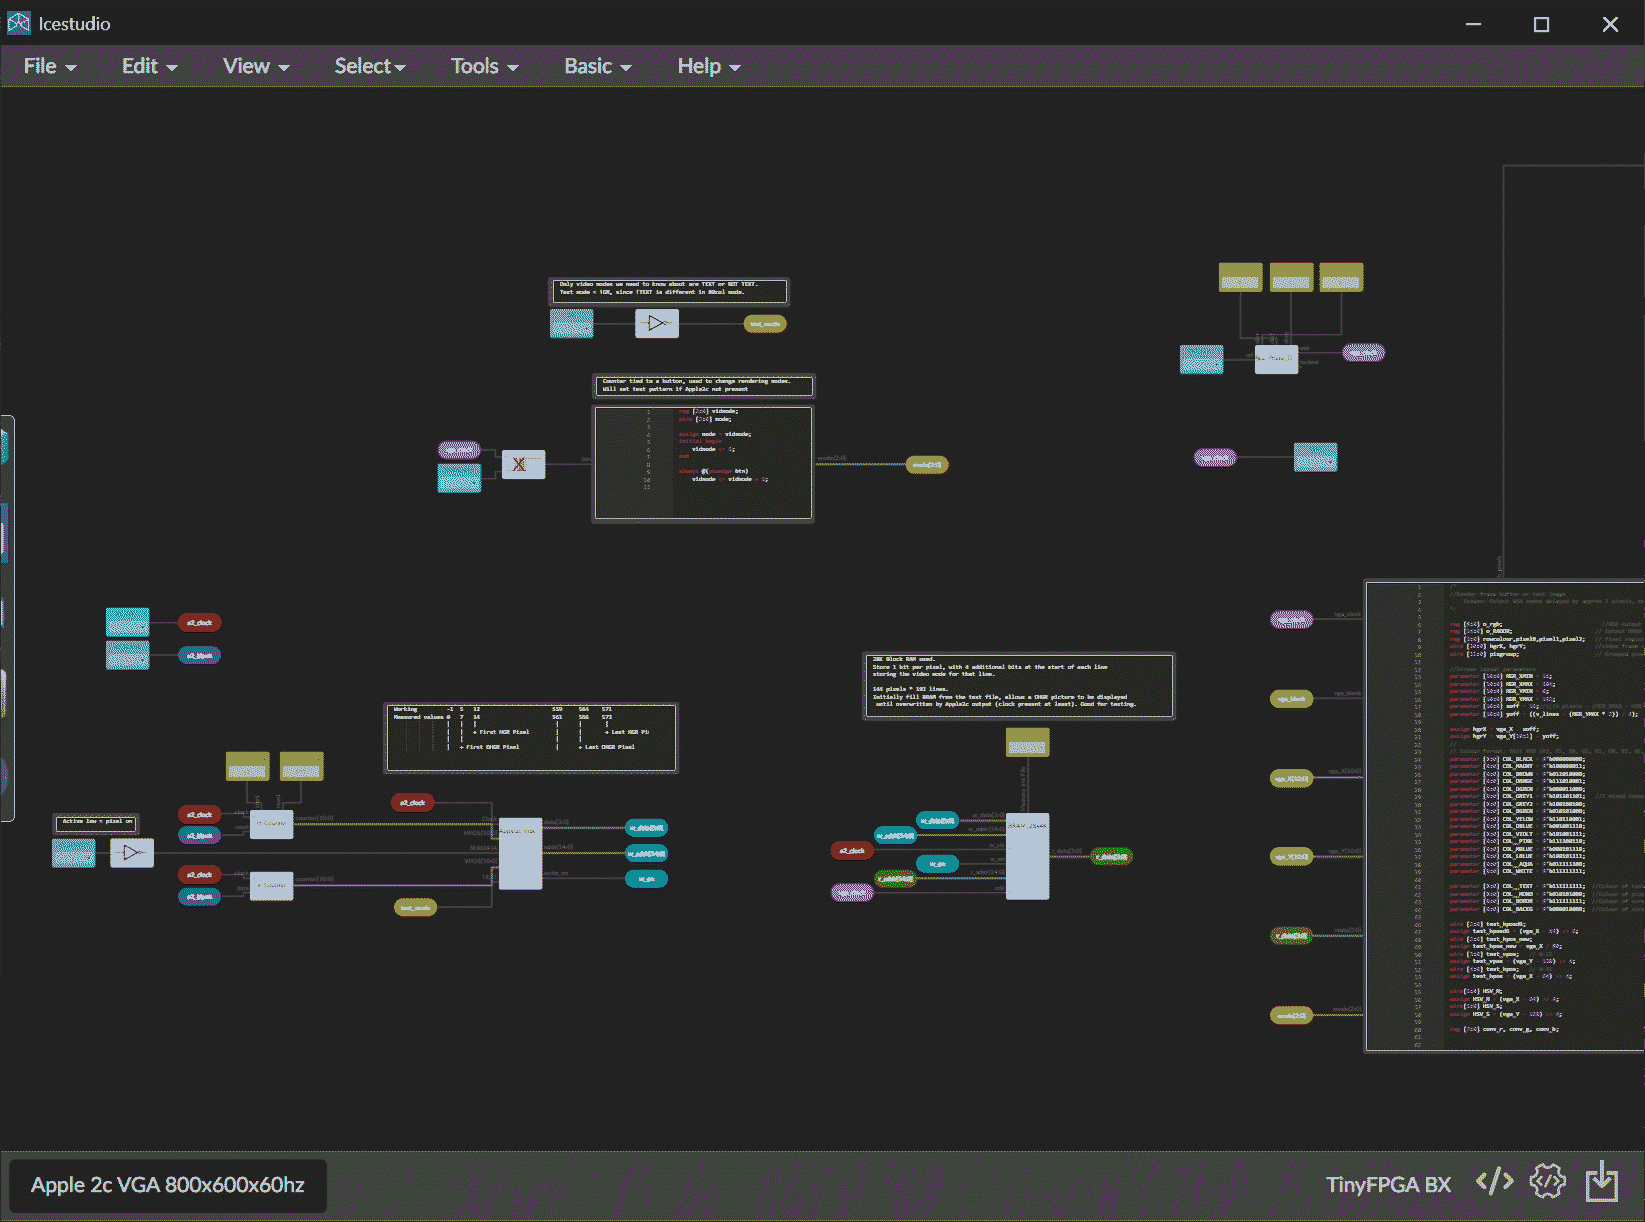This screenshot has height=1222, width=1645.
Task: Select the cyan input block left of the PLL
Action: point(1202,359)
